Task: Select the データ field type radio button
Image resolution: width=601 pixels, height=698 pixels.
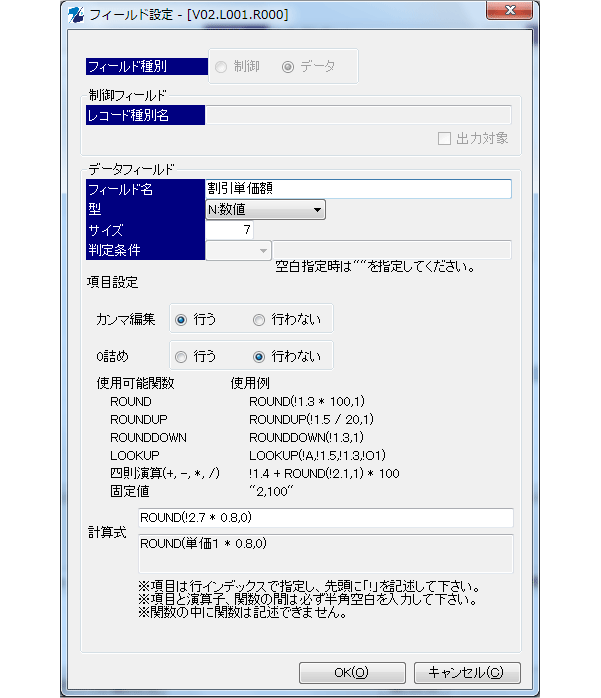Action: (288, 67)
